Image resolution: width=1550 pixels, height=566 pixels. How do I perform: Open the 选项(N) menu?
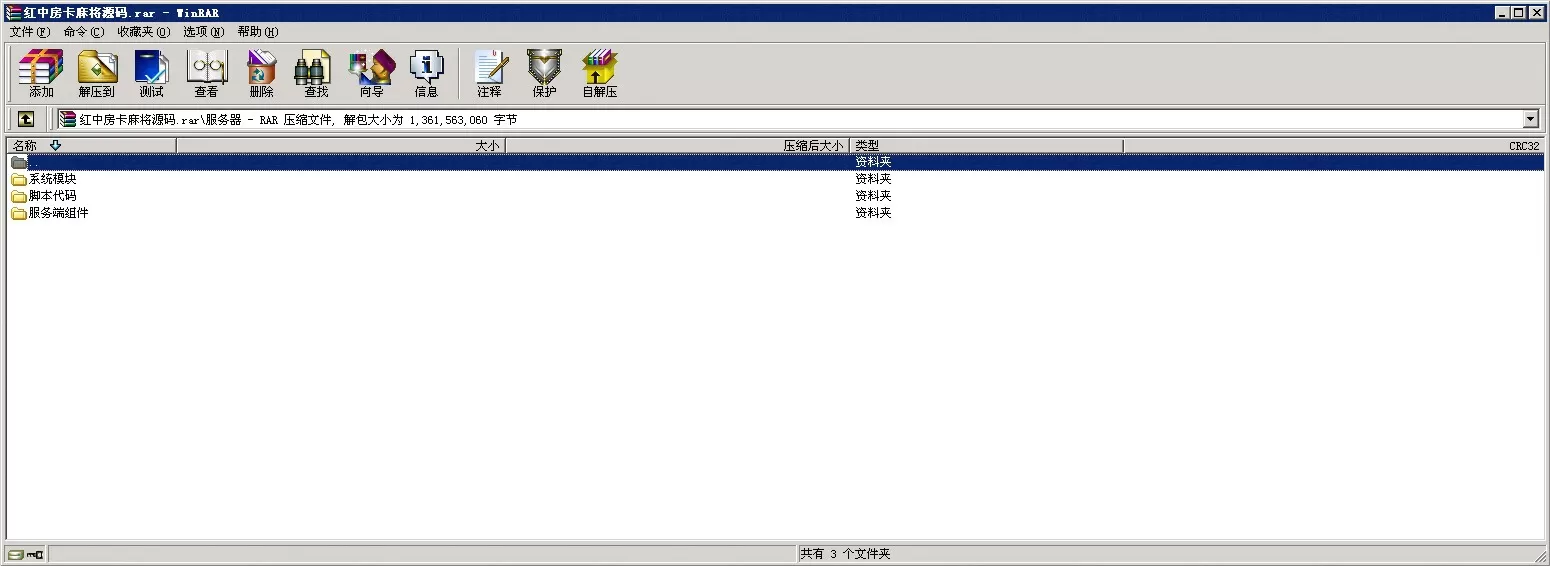click(203, 32)
